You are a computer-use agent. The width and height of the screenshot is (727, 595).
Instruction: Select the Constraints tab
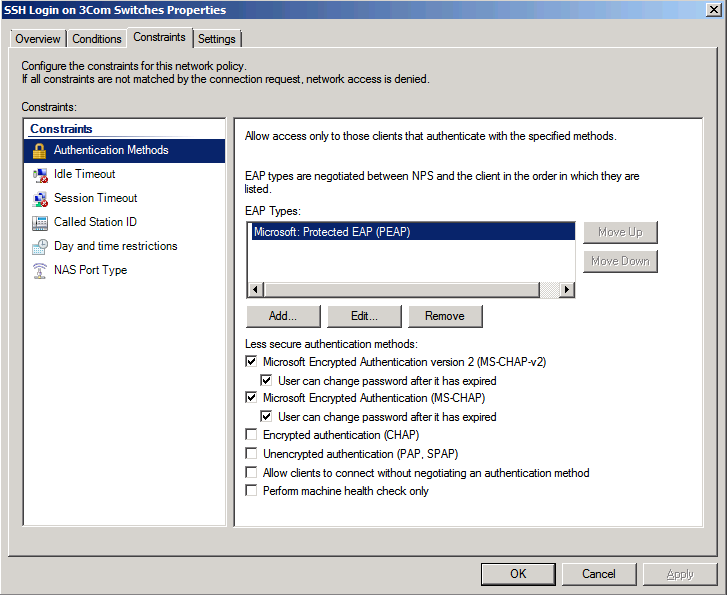click(x=159, y=38)
